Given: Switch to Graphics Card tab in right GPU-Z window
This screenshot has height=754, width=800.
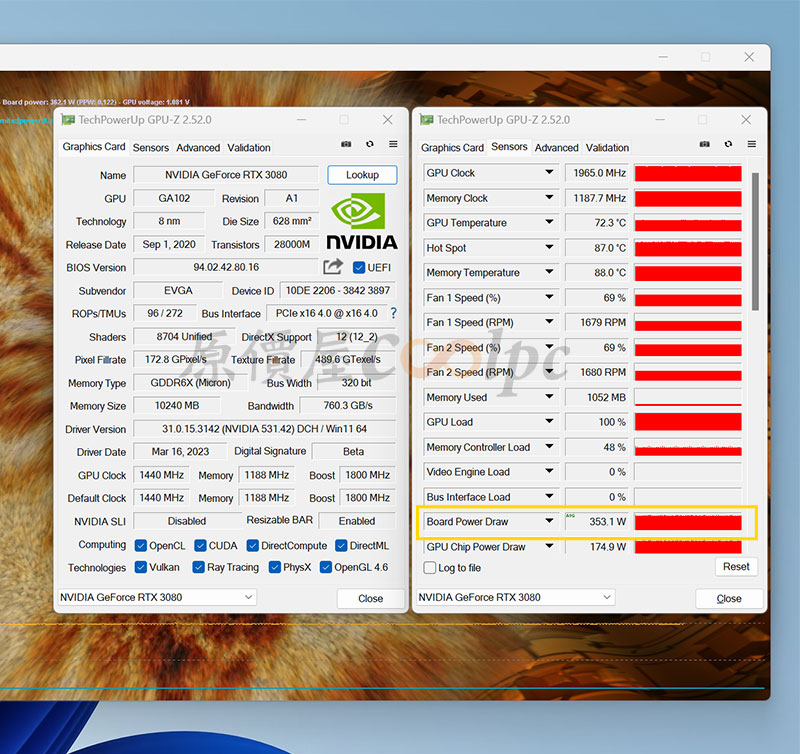Looking at the screenshot, I should 452,147.
